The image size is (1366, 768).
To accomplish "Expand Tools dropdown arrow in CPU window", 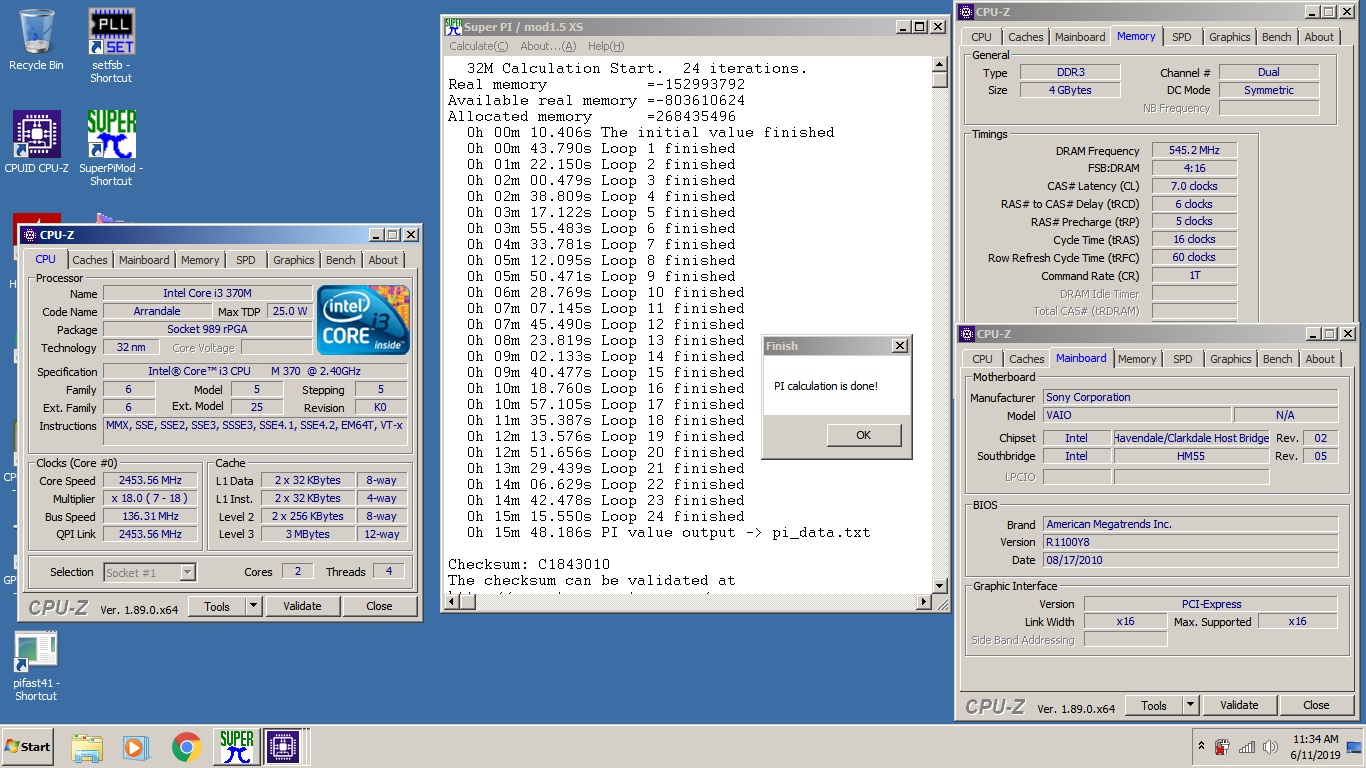I will pyautogui.click(x=253, y=606).
